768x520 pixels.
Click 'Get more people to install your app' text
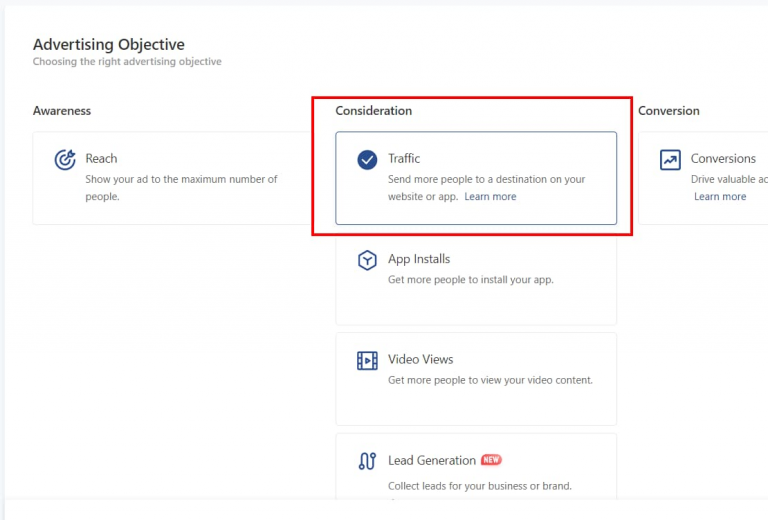point(470,280)
